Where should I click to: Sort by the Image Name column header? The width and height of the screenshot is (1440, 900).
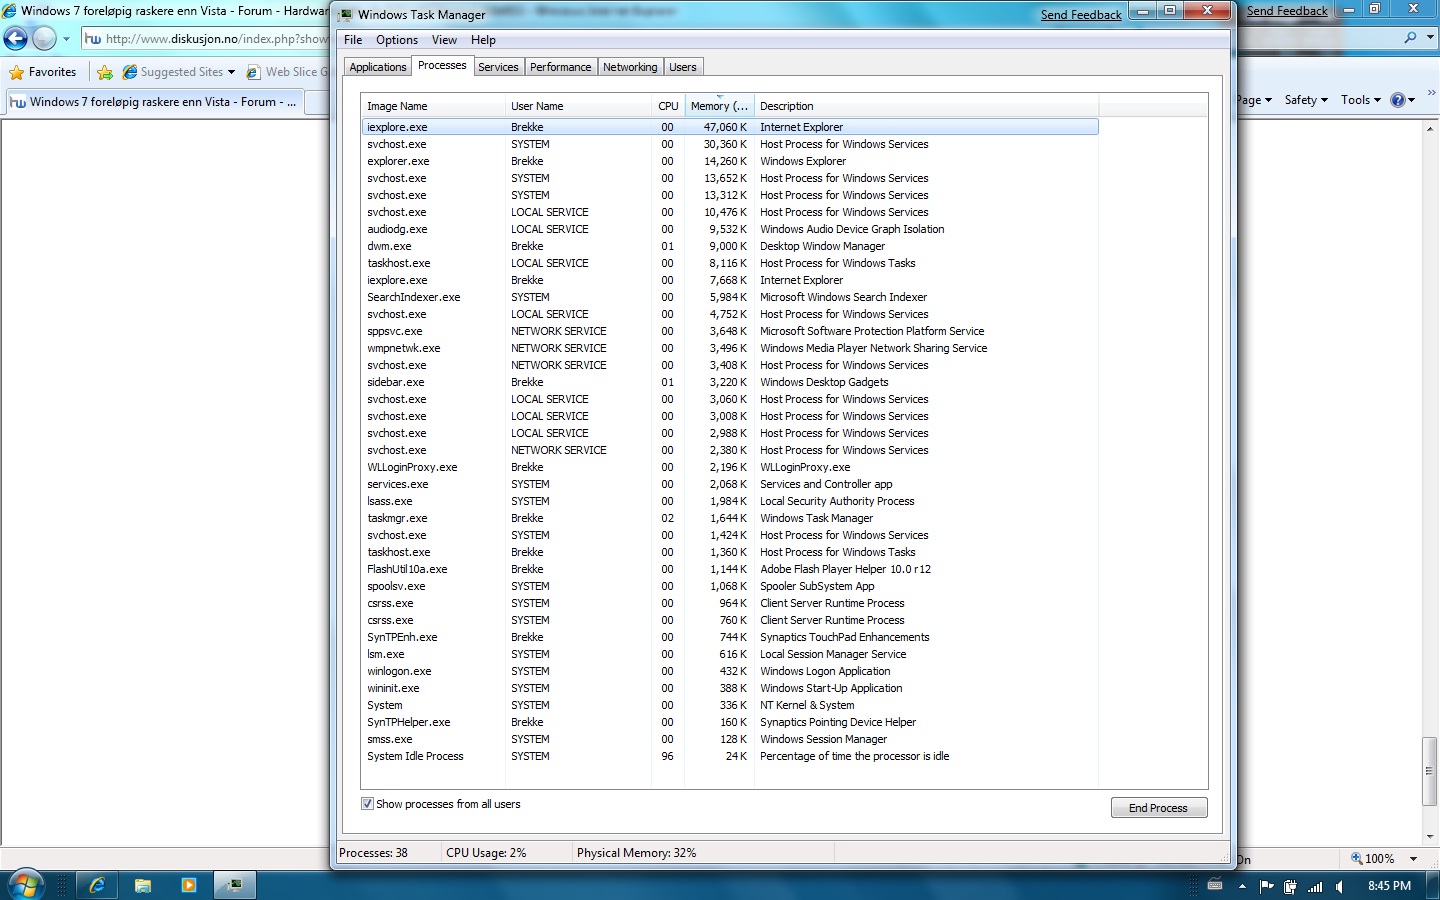point(433,106)
